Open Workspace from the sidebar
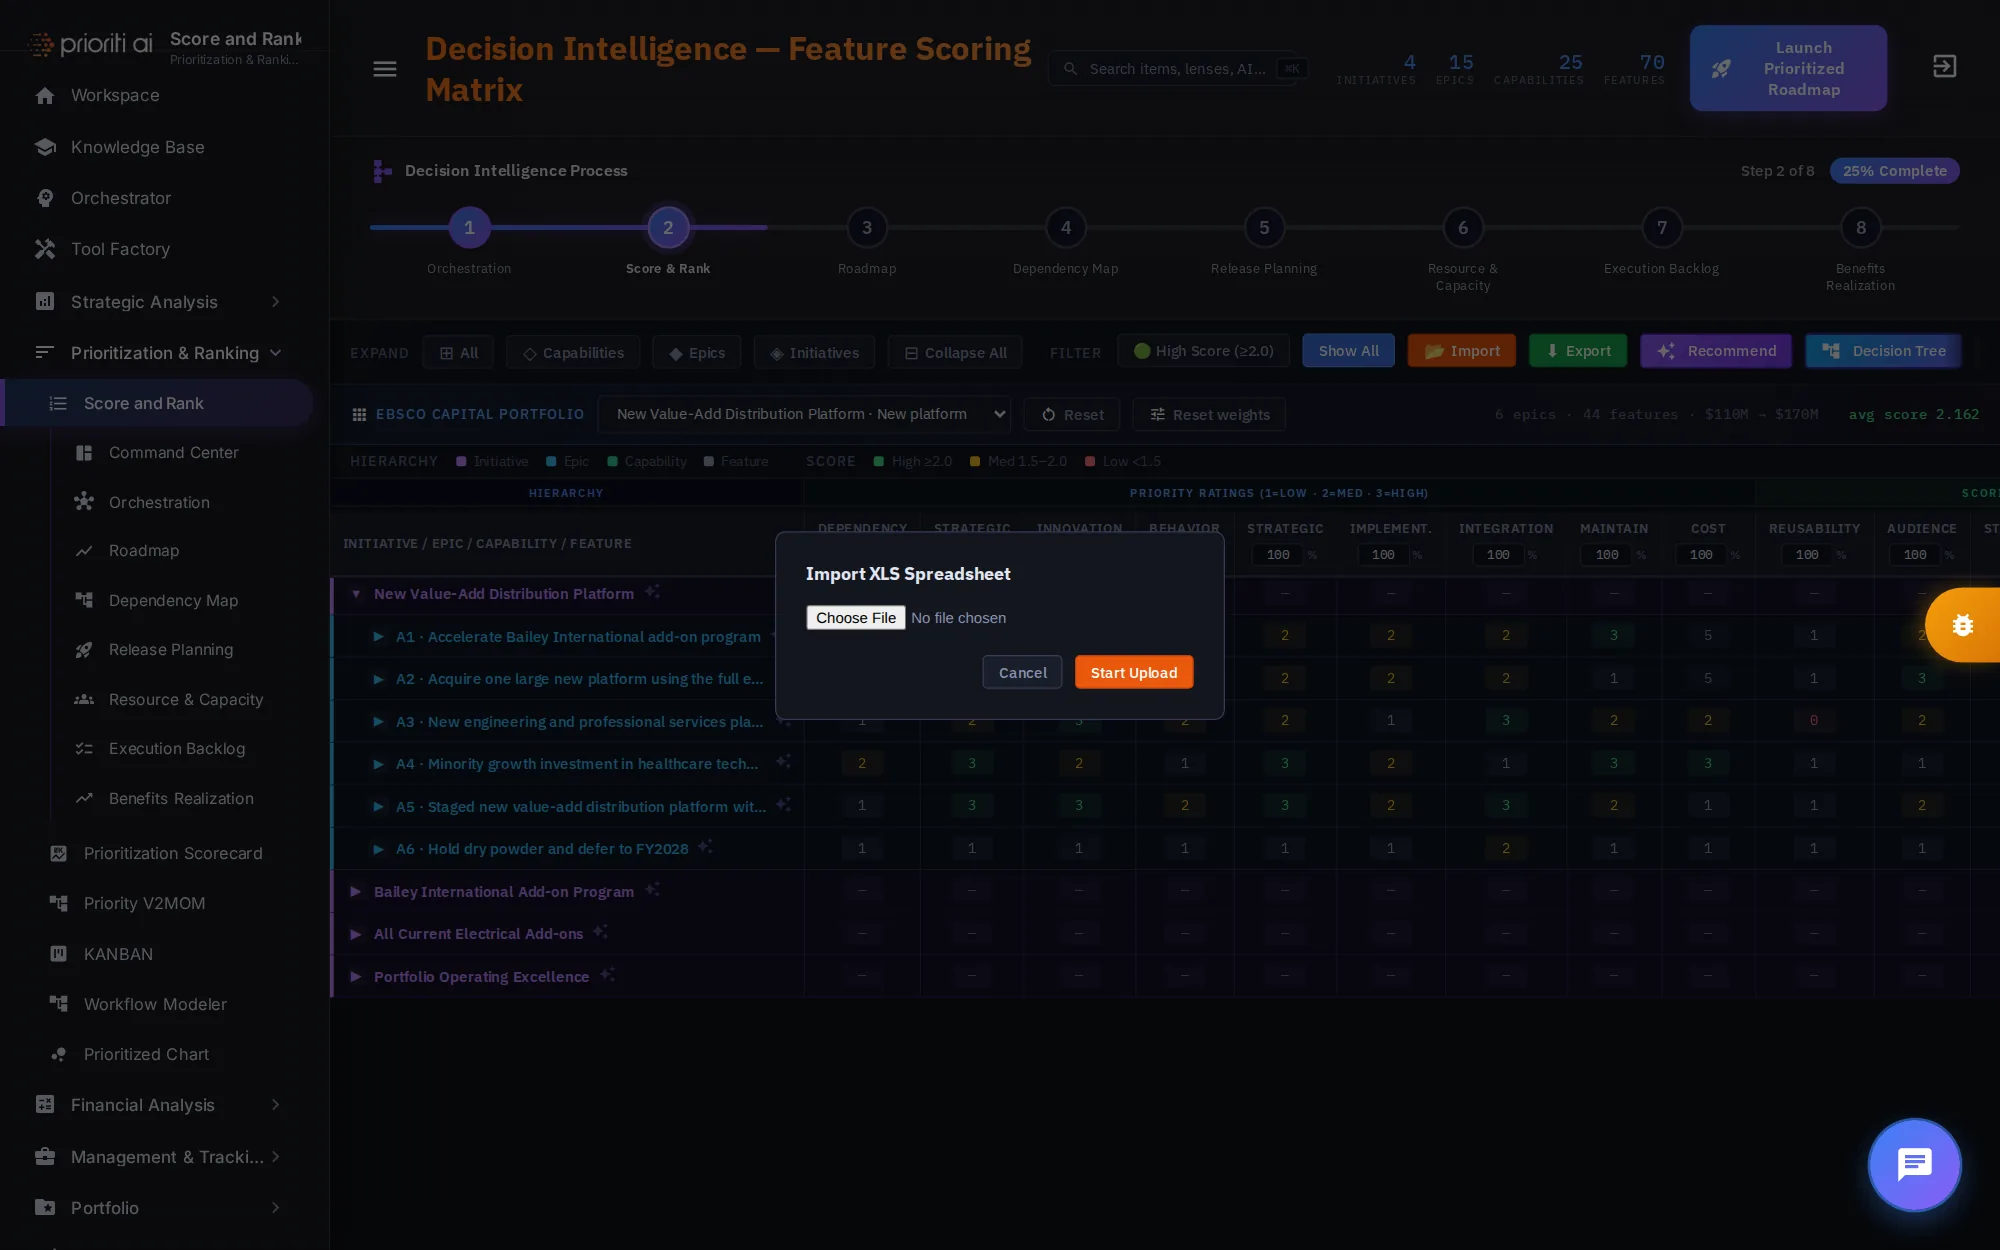This screenshot has width=2000, height=1250. click(115, 95)
